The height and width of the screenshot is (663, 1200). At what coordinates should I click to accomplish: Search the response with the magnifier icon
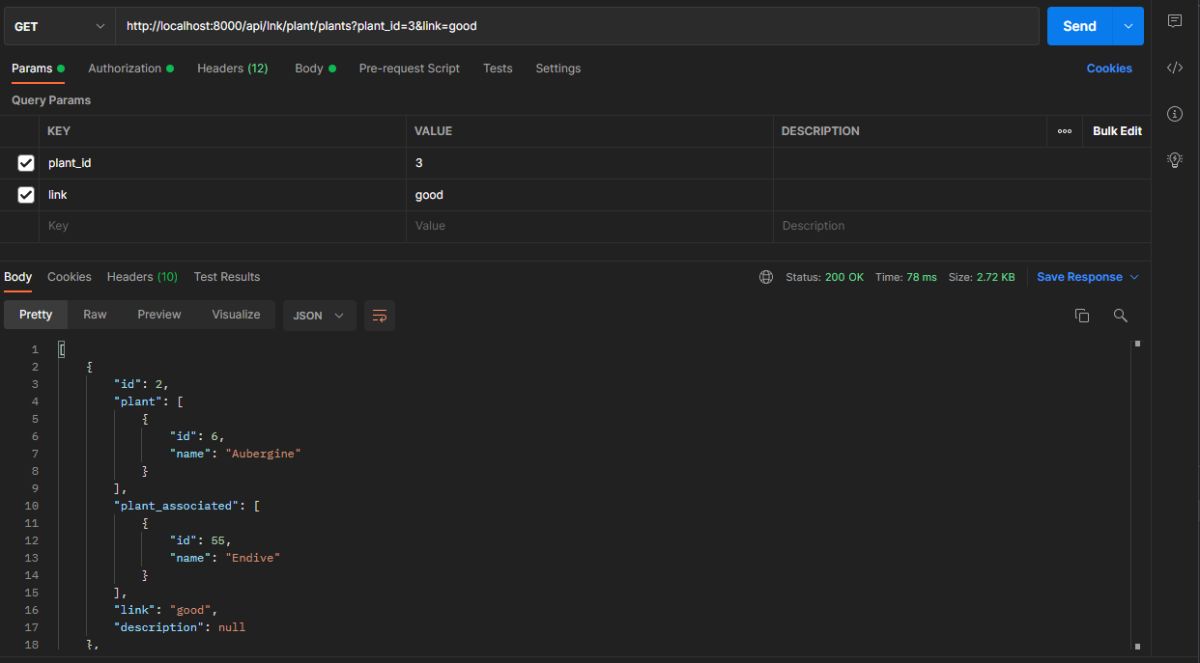(x=1120, y=315)
